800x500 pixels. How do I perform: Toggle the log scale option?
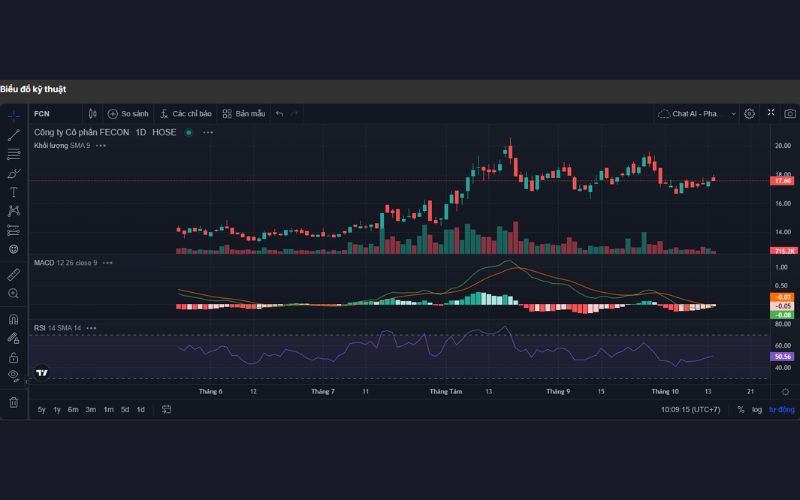tap(756, 410)
